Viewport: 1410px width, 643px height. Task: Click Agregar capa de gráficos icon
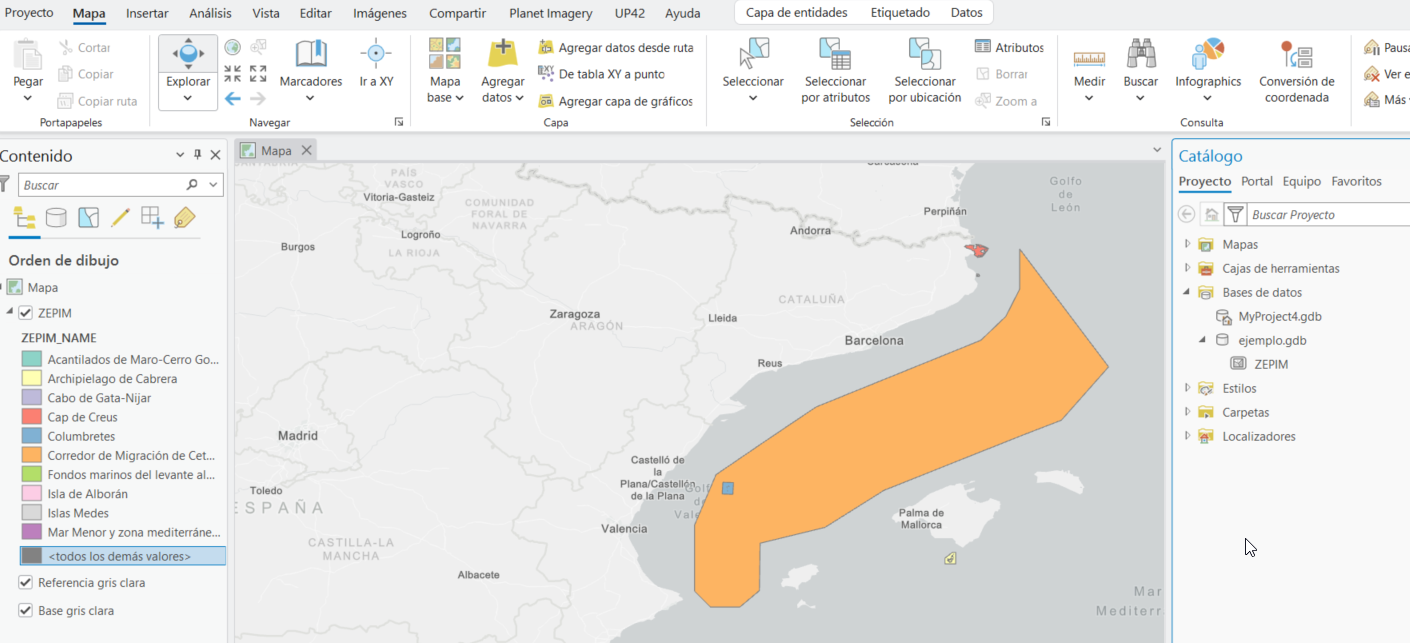pos(546,101)
